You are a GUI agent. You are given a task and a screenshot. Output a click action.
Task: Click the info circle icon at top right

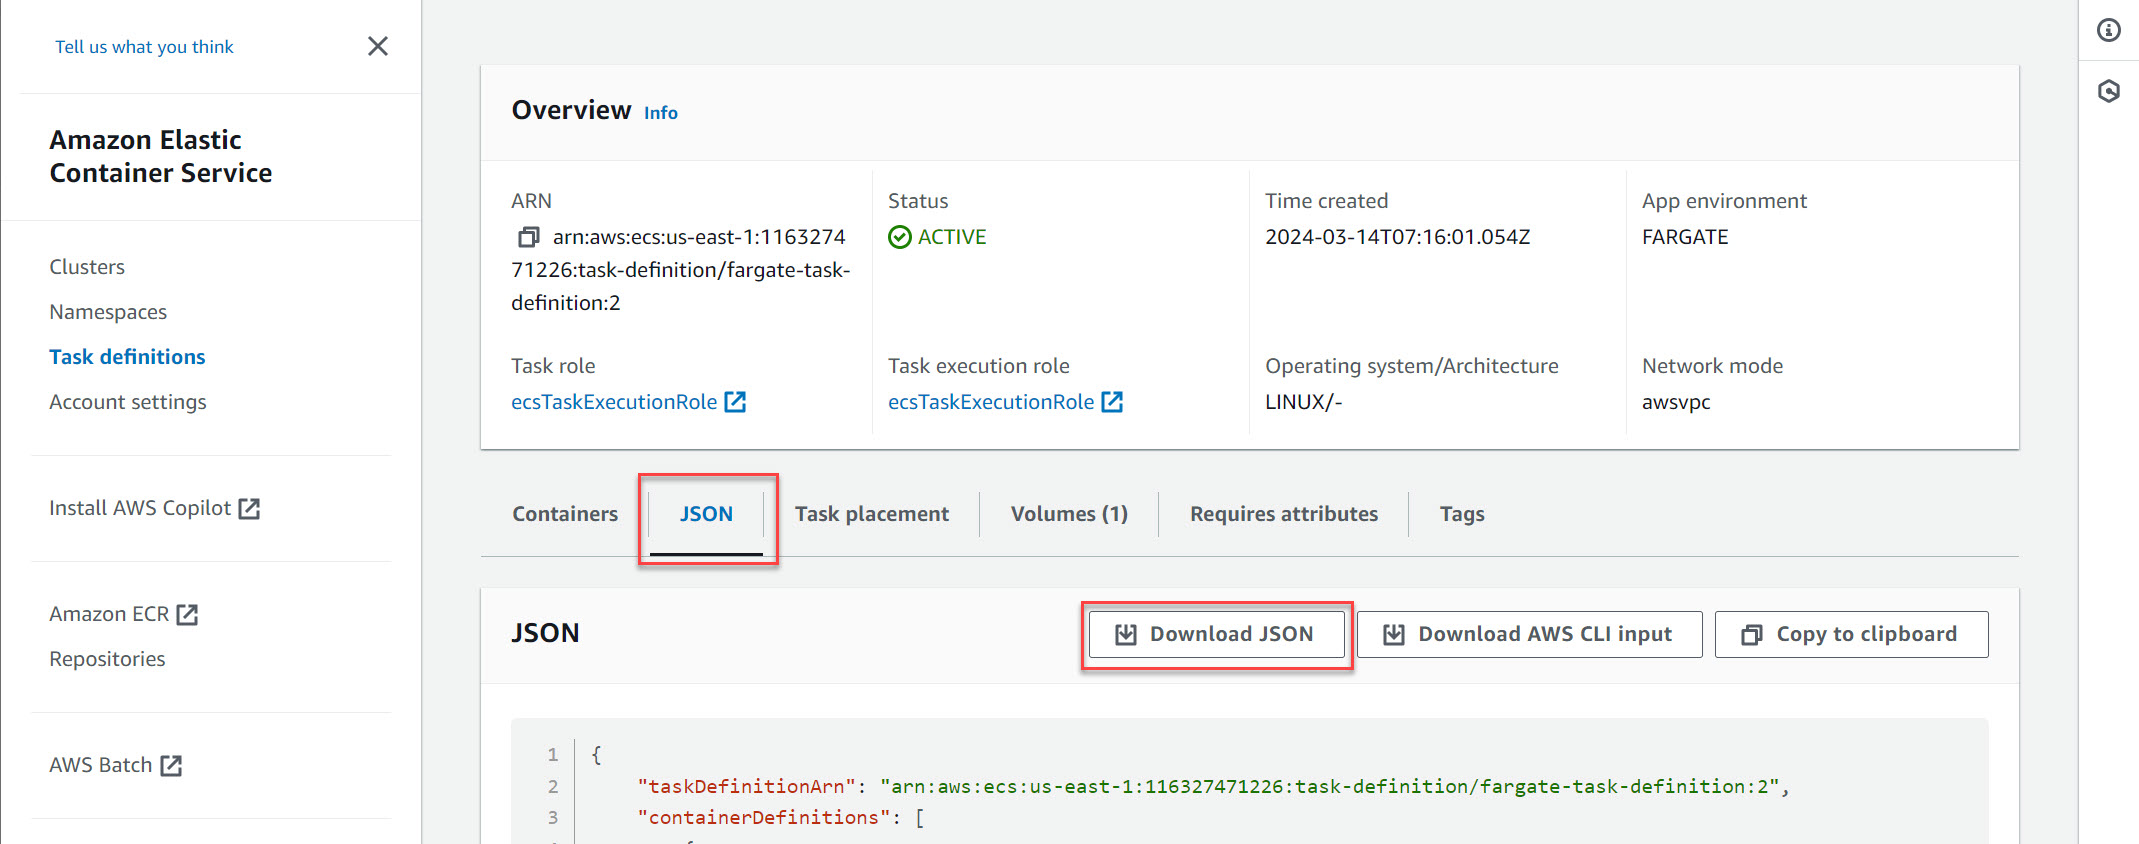point(2108,31)
